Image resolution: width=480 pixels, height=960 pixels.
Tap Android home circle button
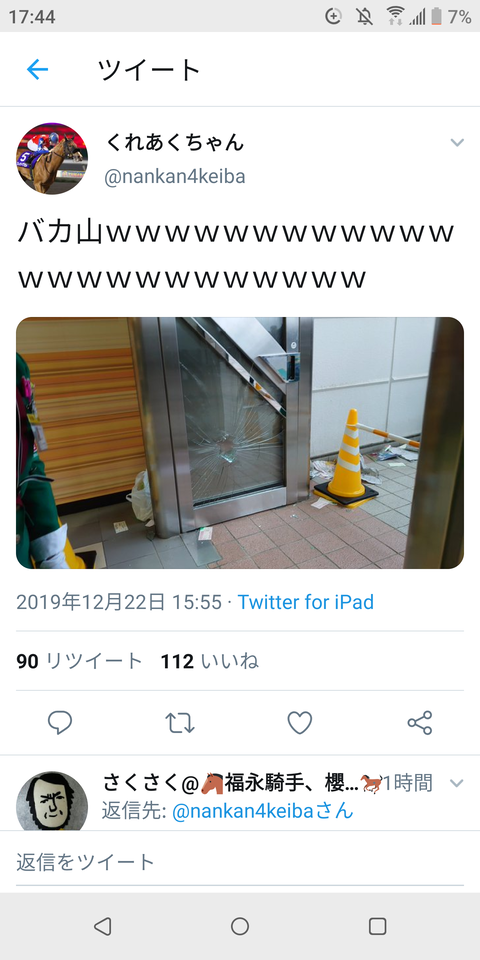pyautogui.click(x=240, y=926)
